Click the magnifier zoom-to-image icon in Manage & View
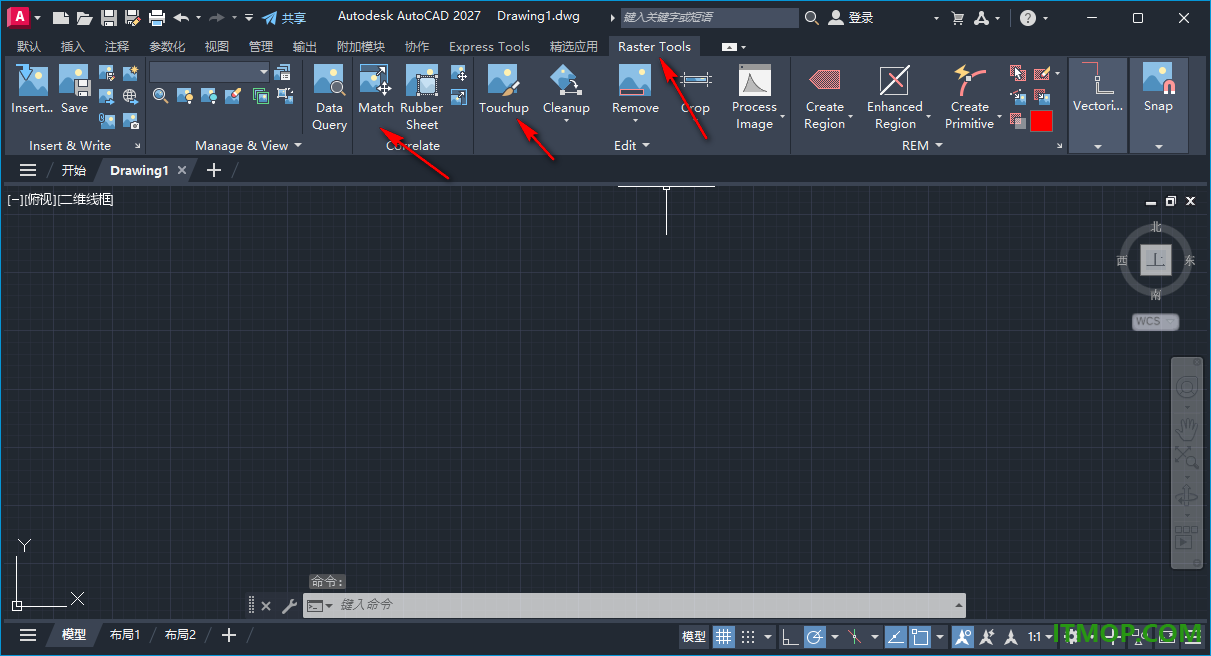The width and height of the screenshot is (1211, 656). coord(160,96)
